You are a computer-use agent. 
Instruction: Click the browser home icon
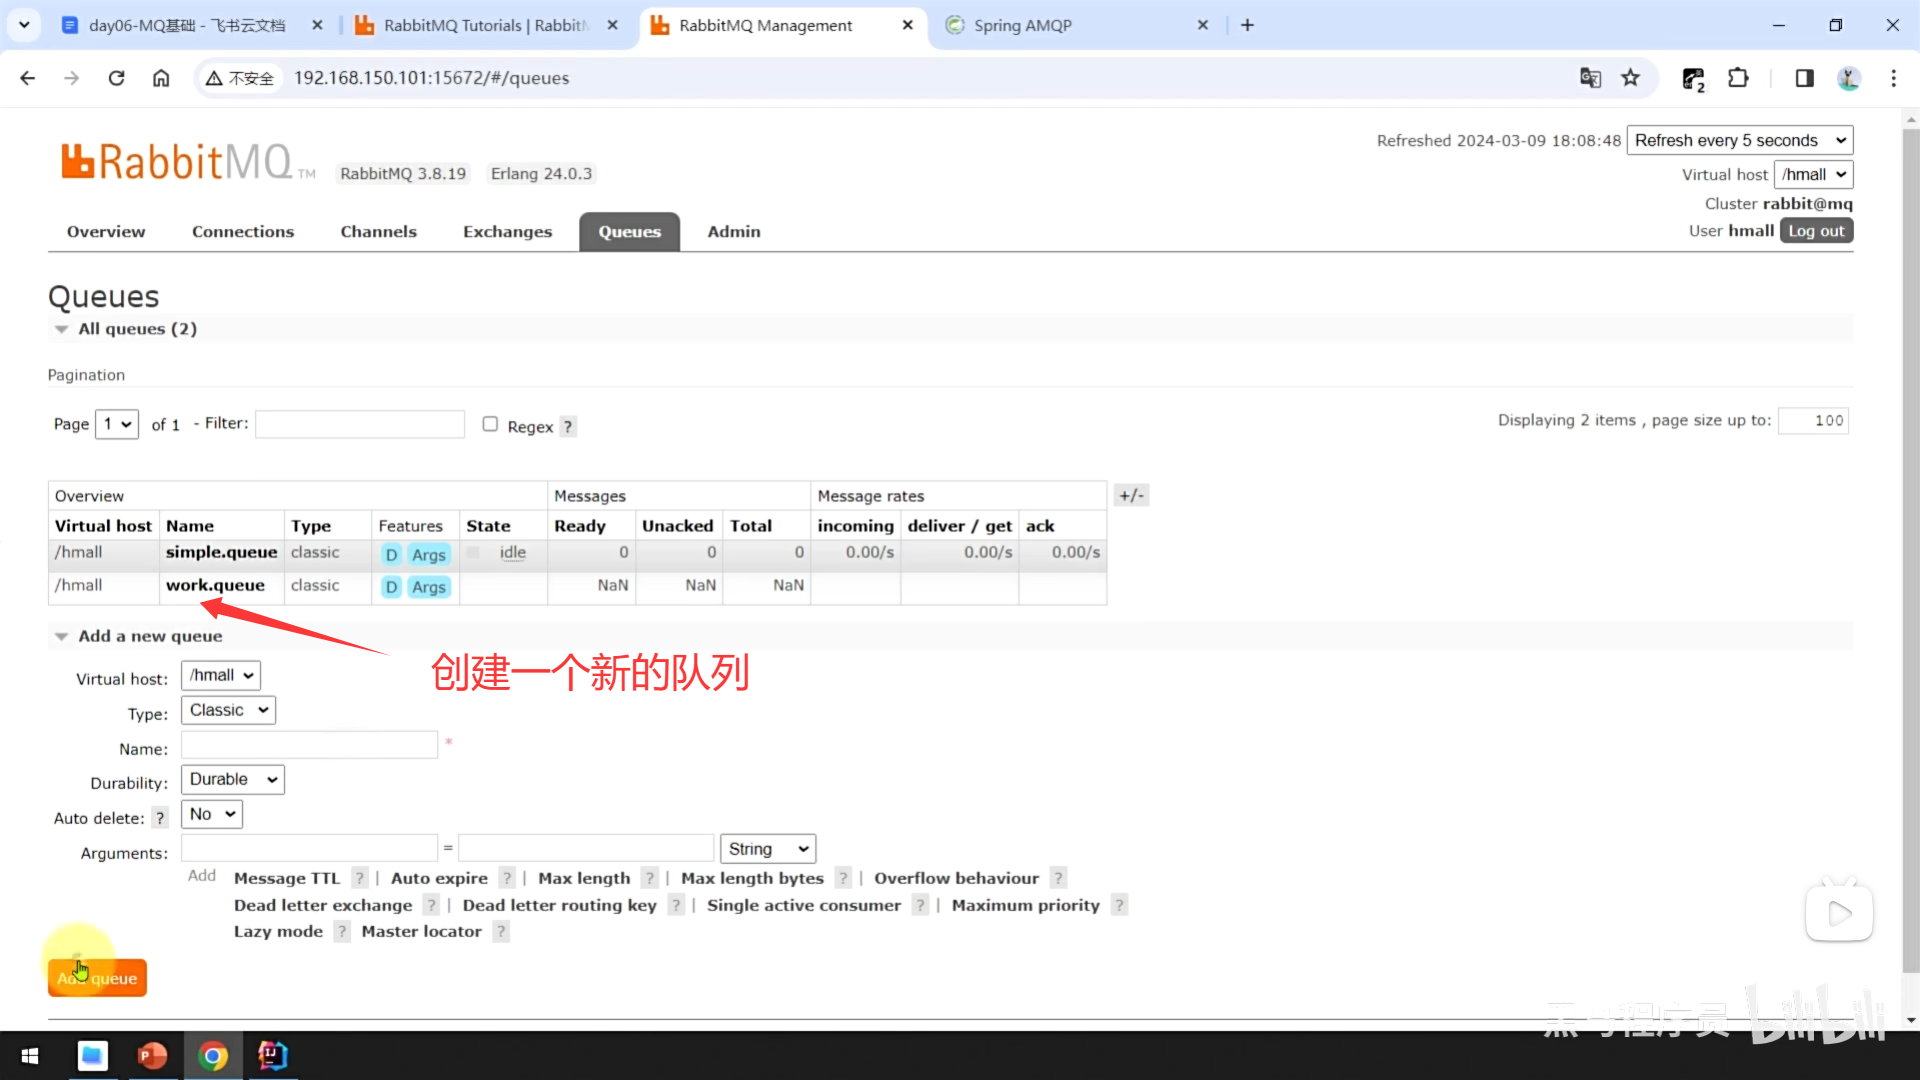(161, 78)
